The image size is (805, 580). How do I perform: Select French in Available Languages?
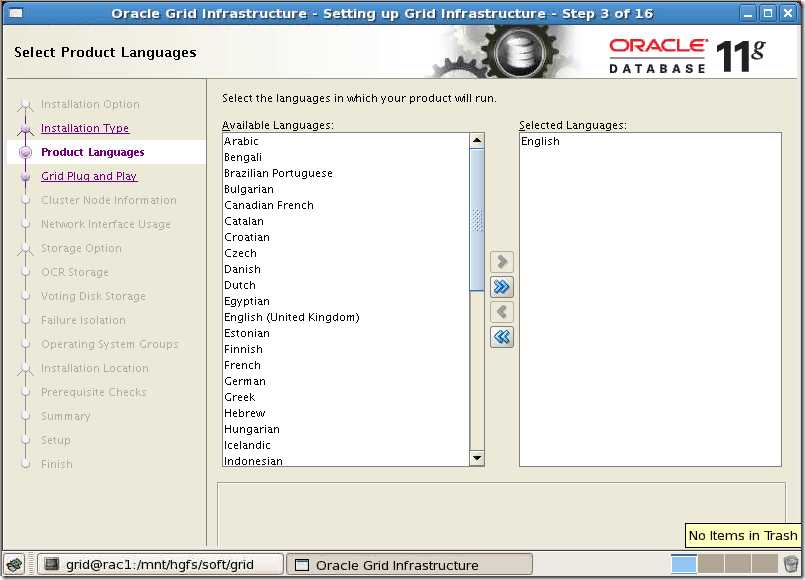346,365
